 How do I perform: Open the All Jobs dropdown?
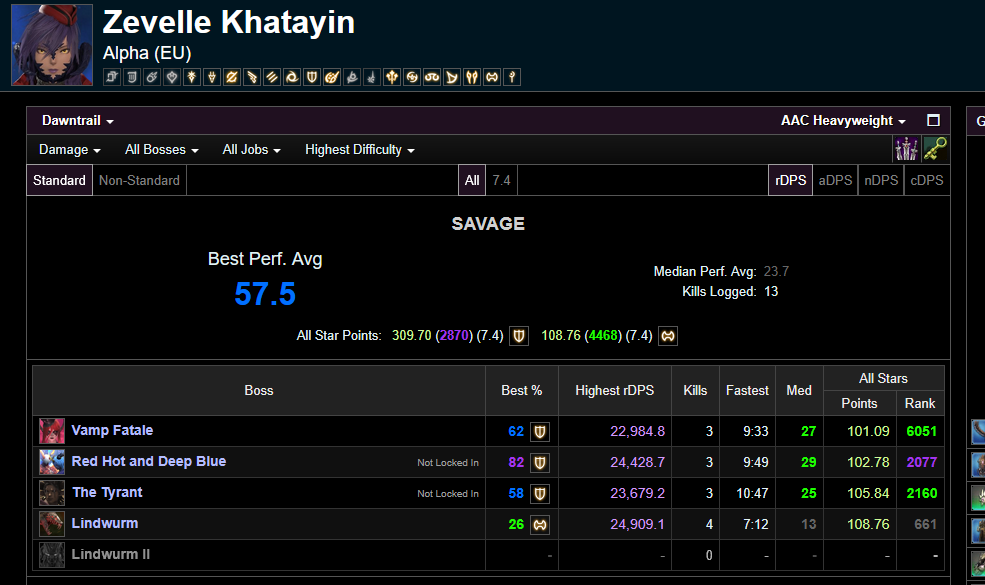[251, 150]
